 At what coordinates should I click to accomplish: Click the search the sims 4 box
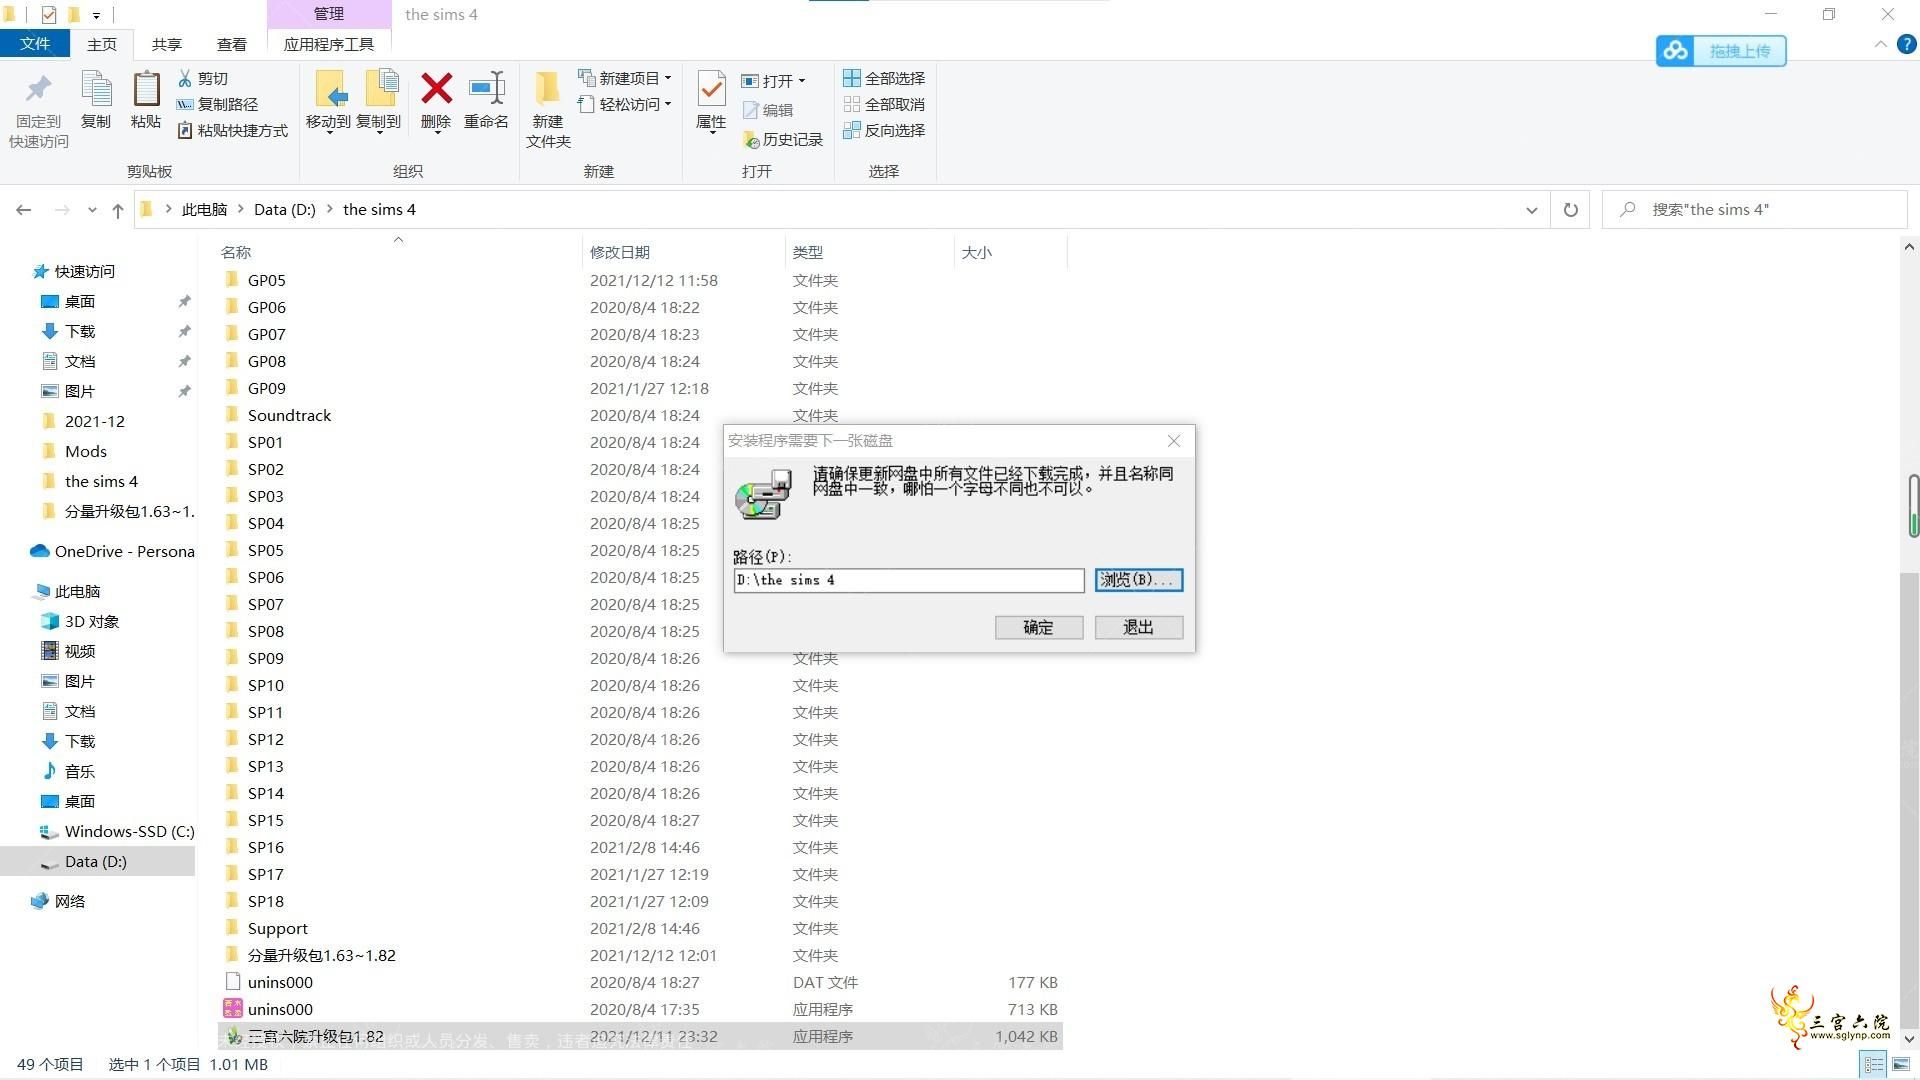coord(1755,210)
